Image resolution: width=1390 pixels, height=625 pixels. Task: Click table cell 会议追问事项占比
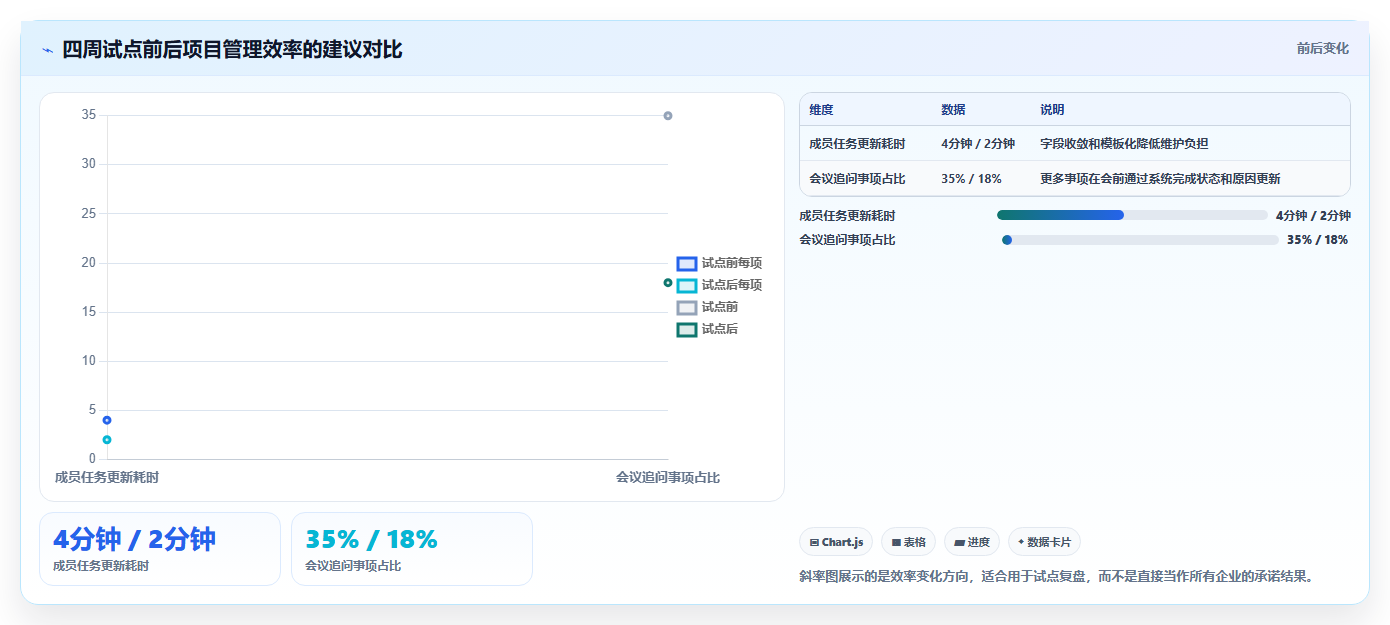tap(857, 179)
